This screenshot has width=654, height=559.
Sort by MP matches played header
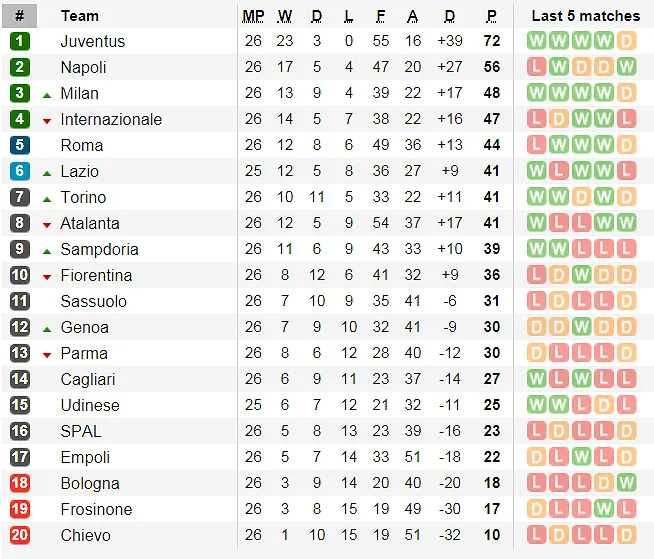(253, 15)
